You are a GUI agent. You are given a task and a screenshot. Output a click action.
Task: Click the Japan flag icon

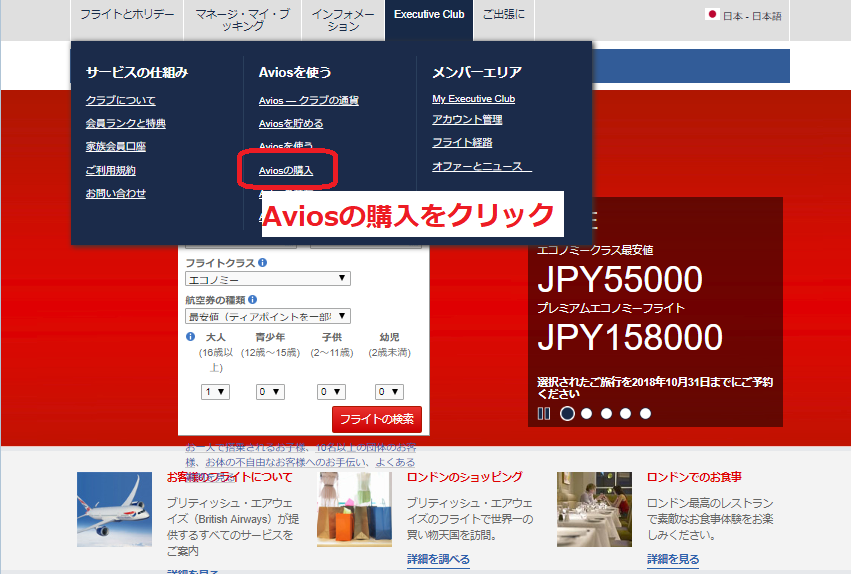pos(712,15)
